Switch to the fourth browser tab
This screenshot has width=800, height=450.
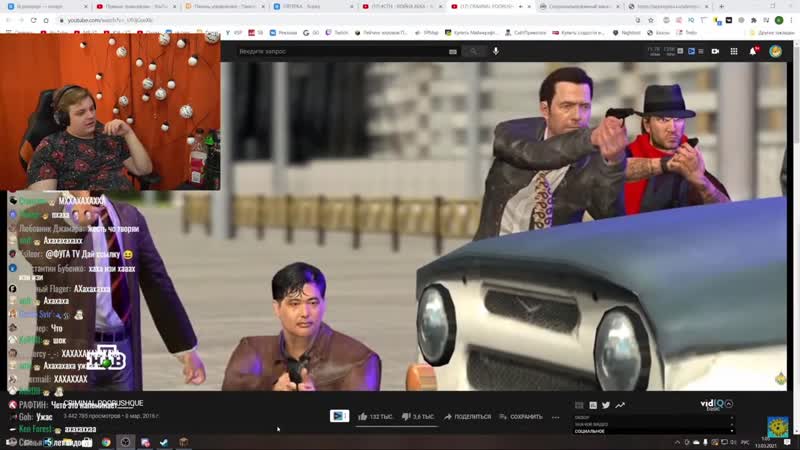313,7
